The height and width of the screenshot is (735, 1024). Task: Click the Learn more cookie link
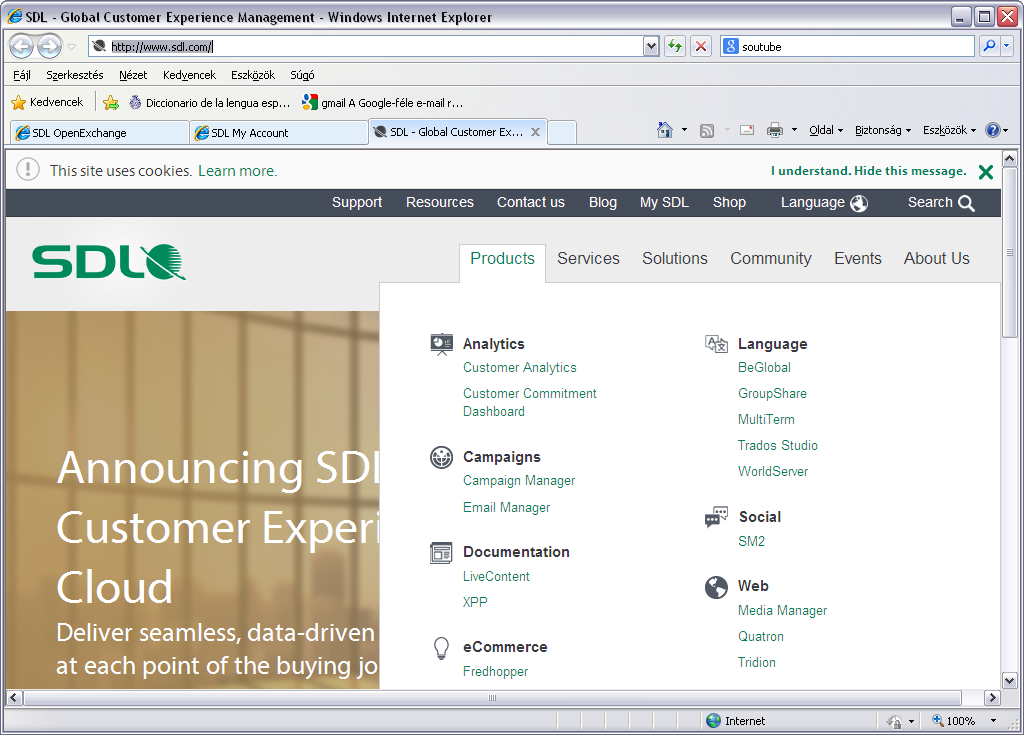pos(238,171)
